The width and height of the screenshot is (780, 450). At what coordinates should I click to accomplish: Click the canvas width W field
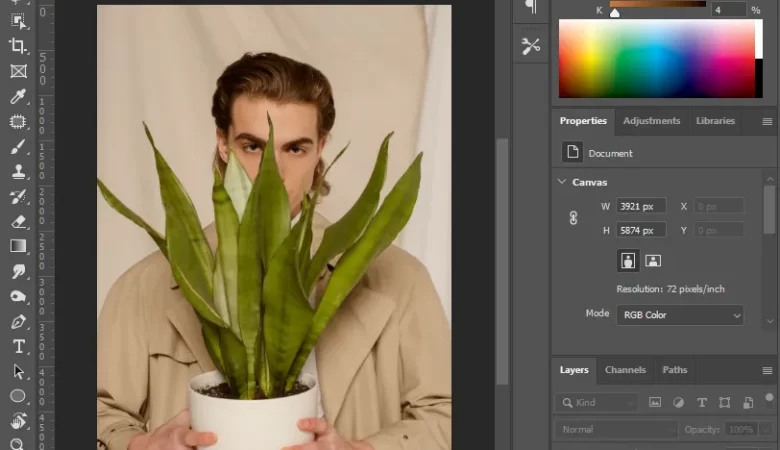[641, 206]
